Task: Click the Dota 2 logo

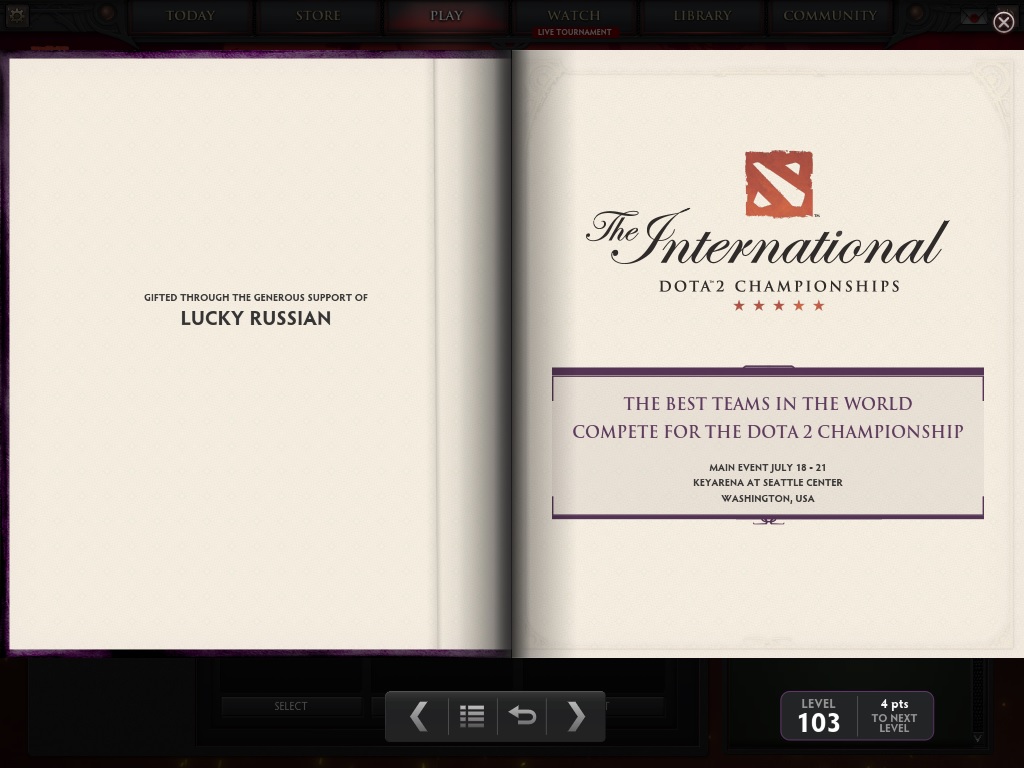Action: pyautogui.click(x=779, y=184)
